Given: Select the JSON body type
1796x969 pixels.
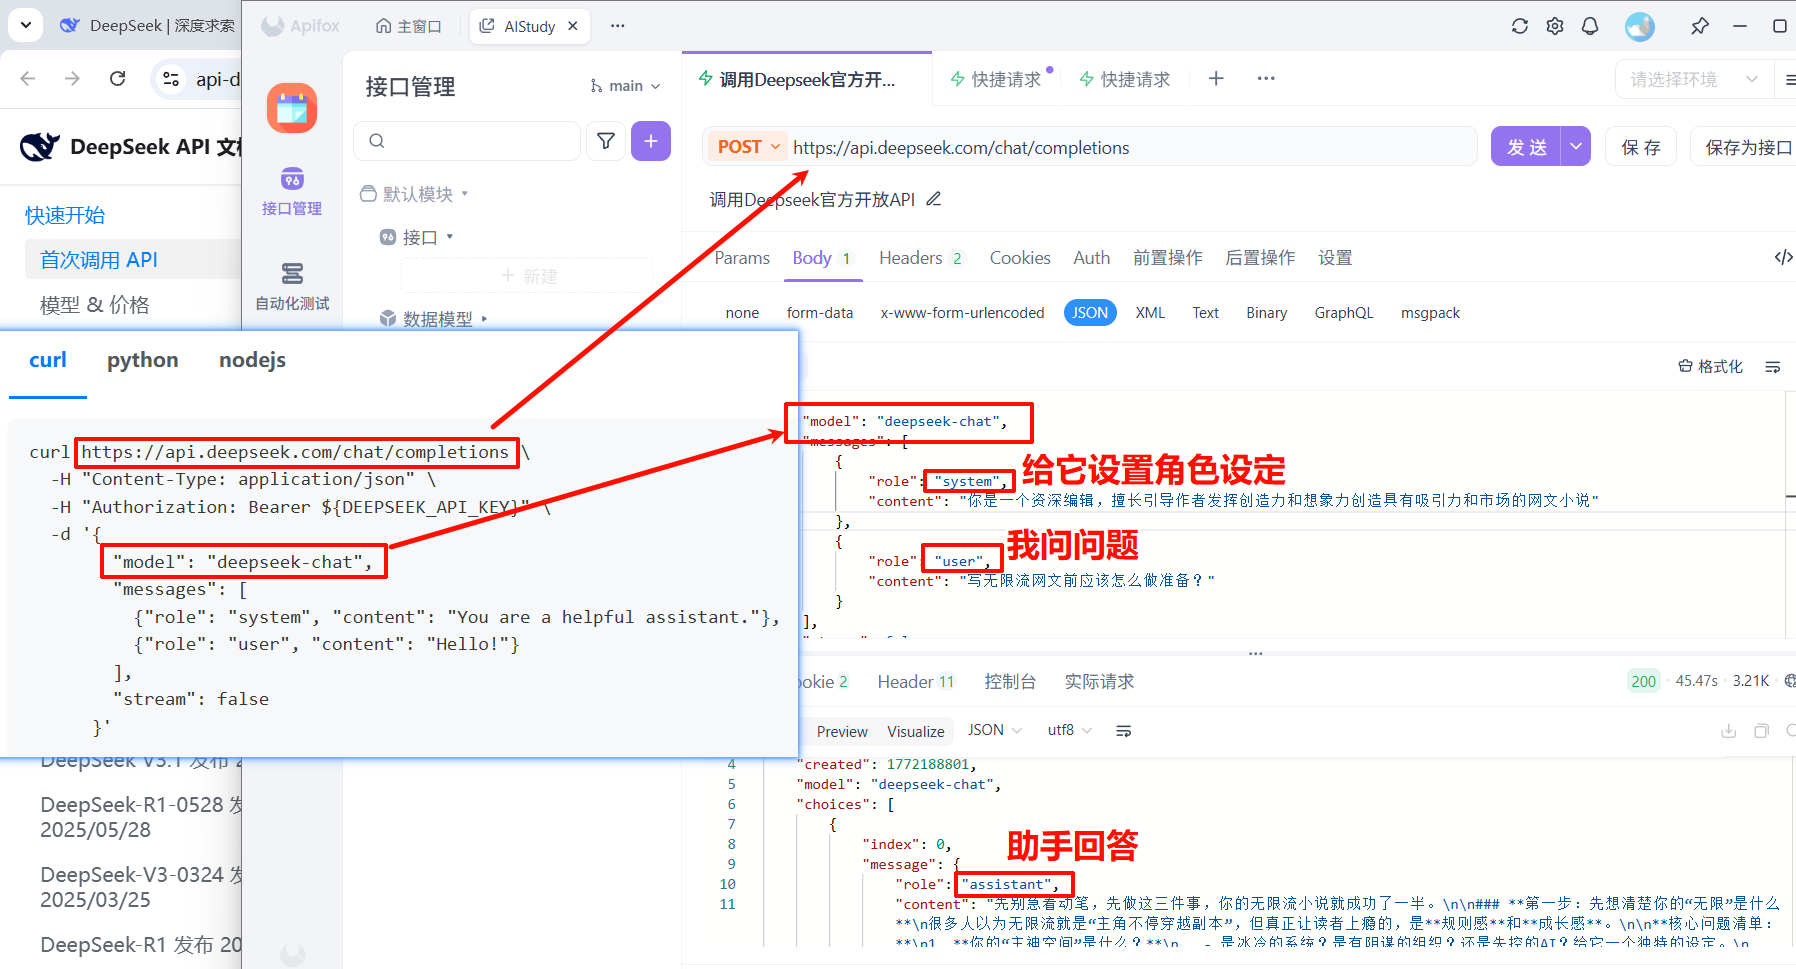Looking at the screenshot, I should (1090, 313).
